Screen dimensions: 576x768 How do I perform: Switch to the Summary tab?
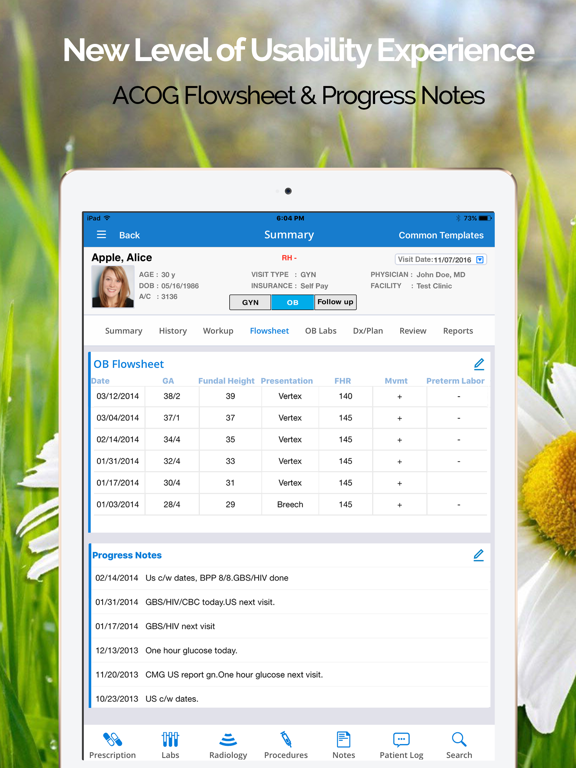click(x=123, y=331)
